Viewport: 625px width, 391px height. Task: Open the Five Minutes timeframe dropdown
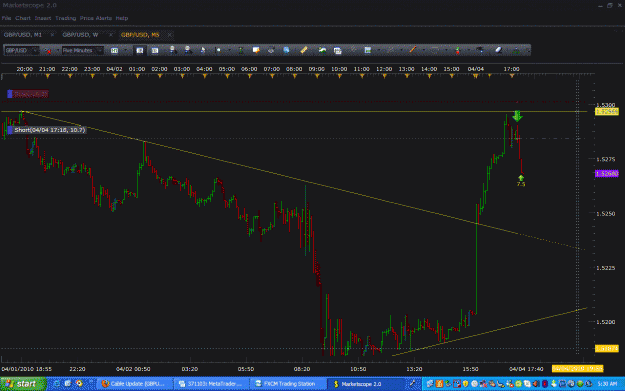point(83,51)
